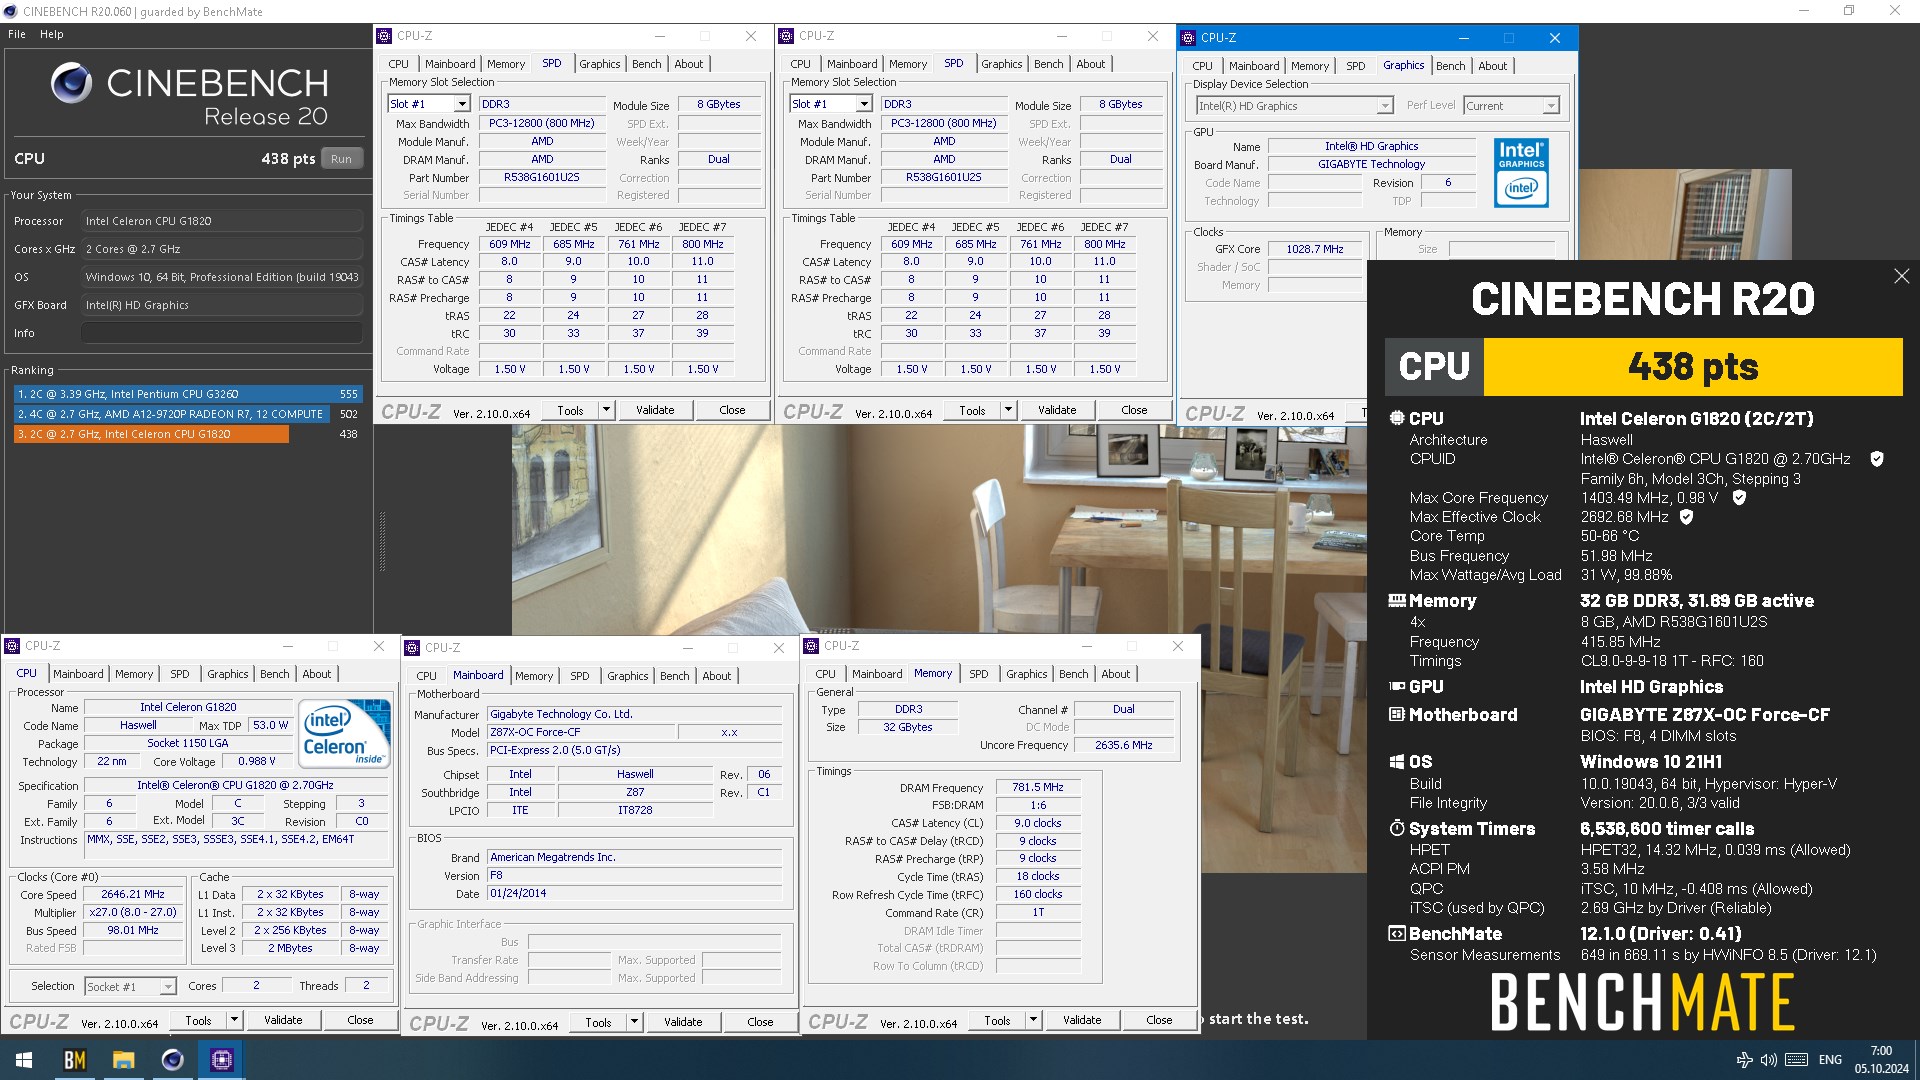This screenshot has height=1080, width=1920.
Task: Open the Windows Start menu
Action: [x=24, y=1060]
